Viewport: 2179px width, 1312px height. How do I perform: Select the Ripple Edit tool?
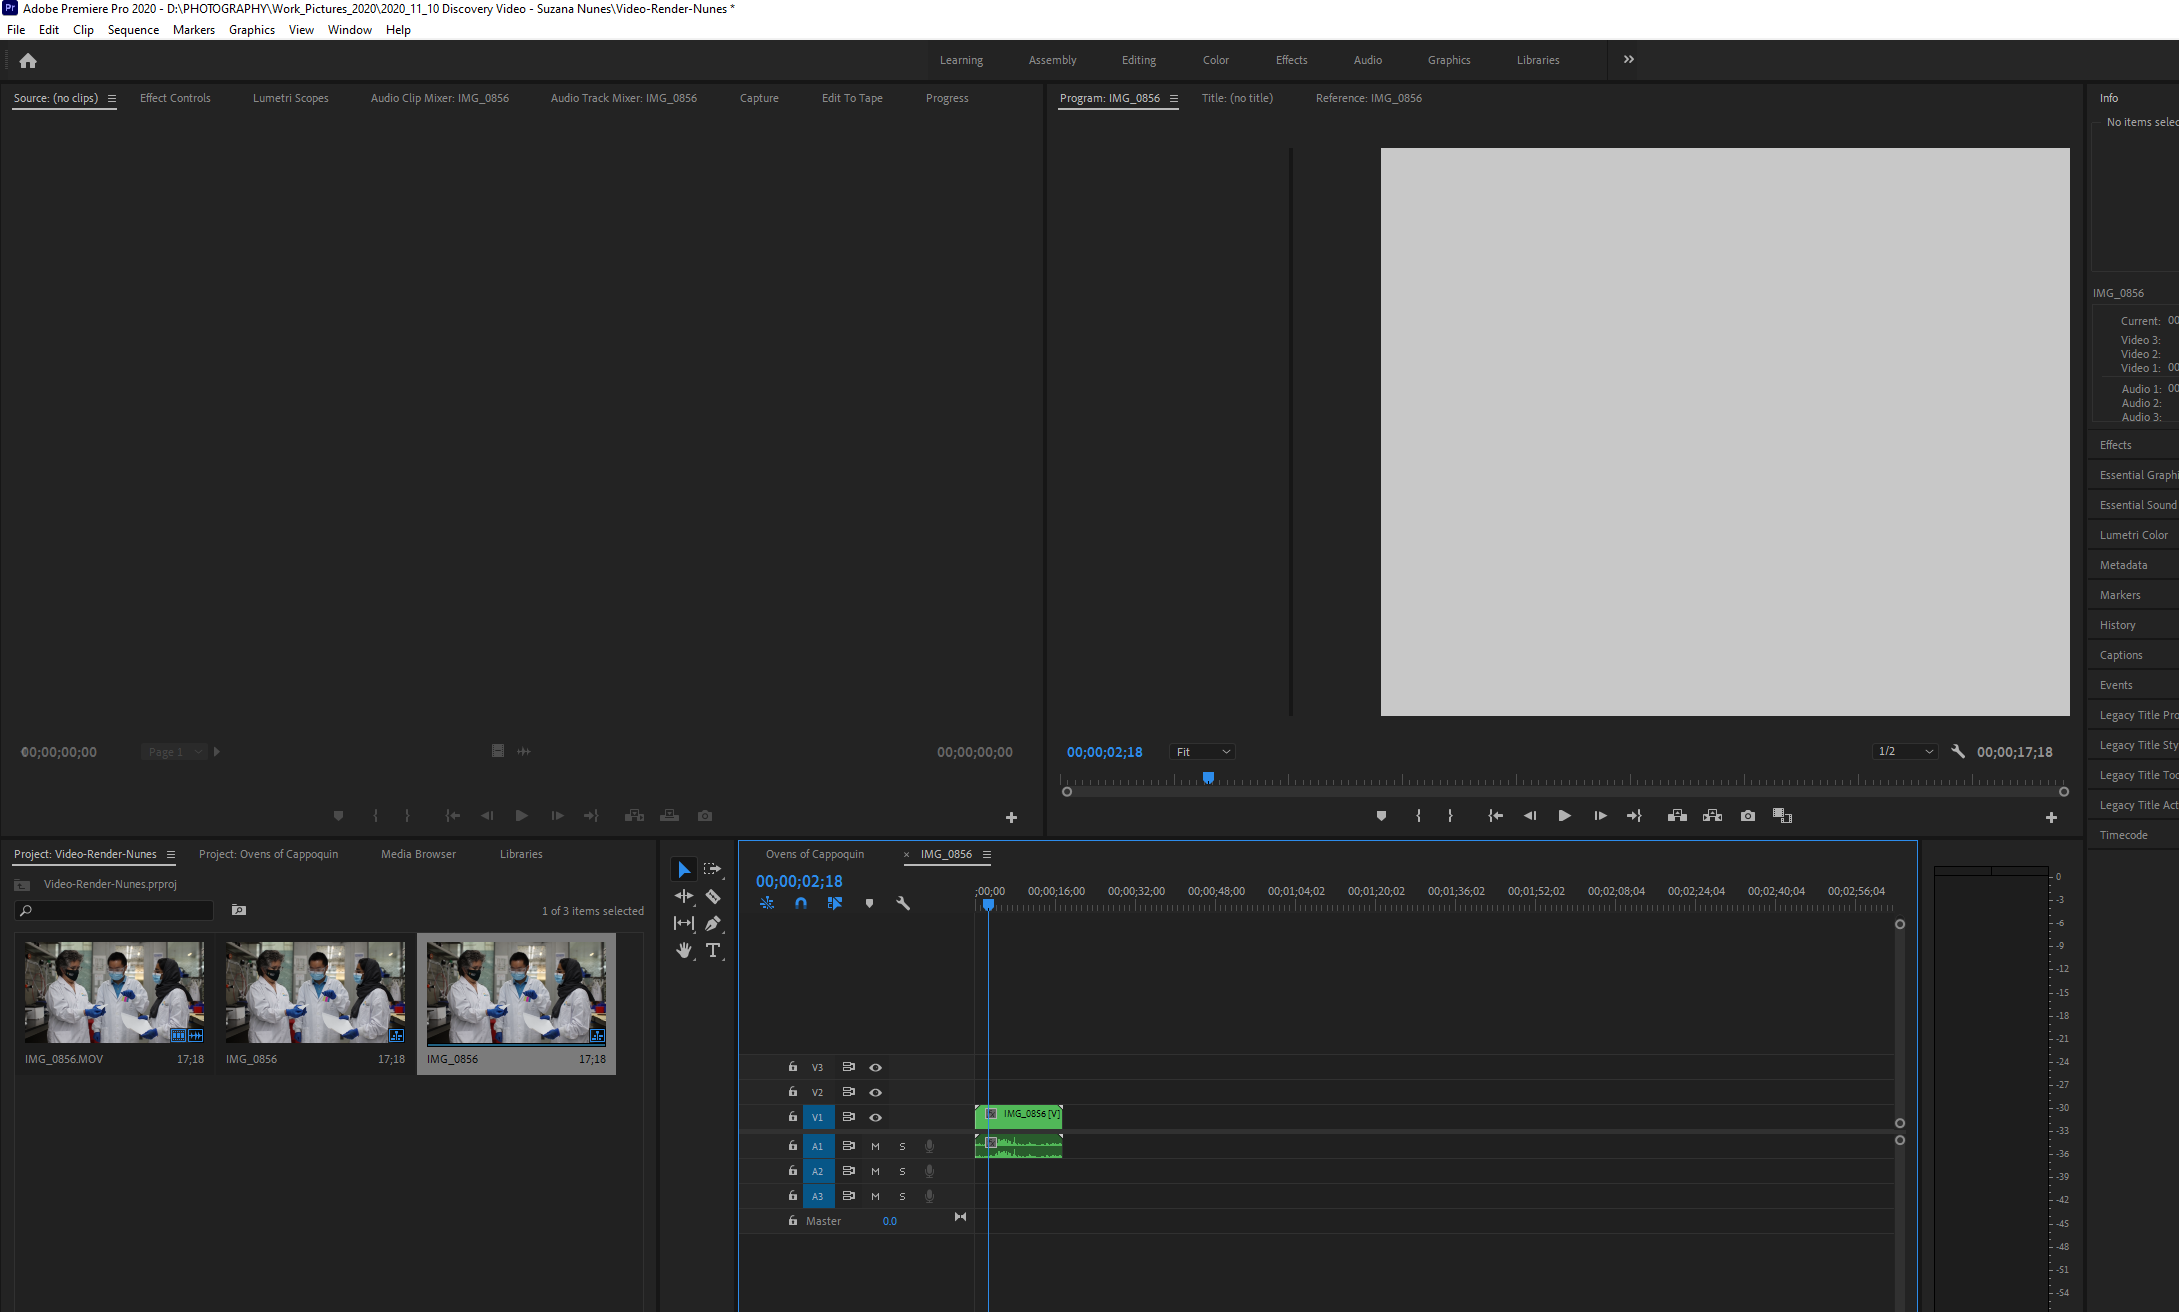(x=684, y=896)
